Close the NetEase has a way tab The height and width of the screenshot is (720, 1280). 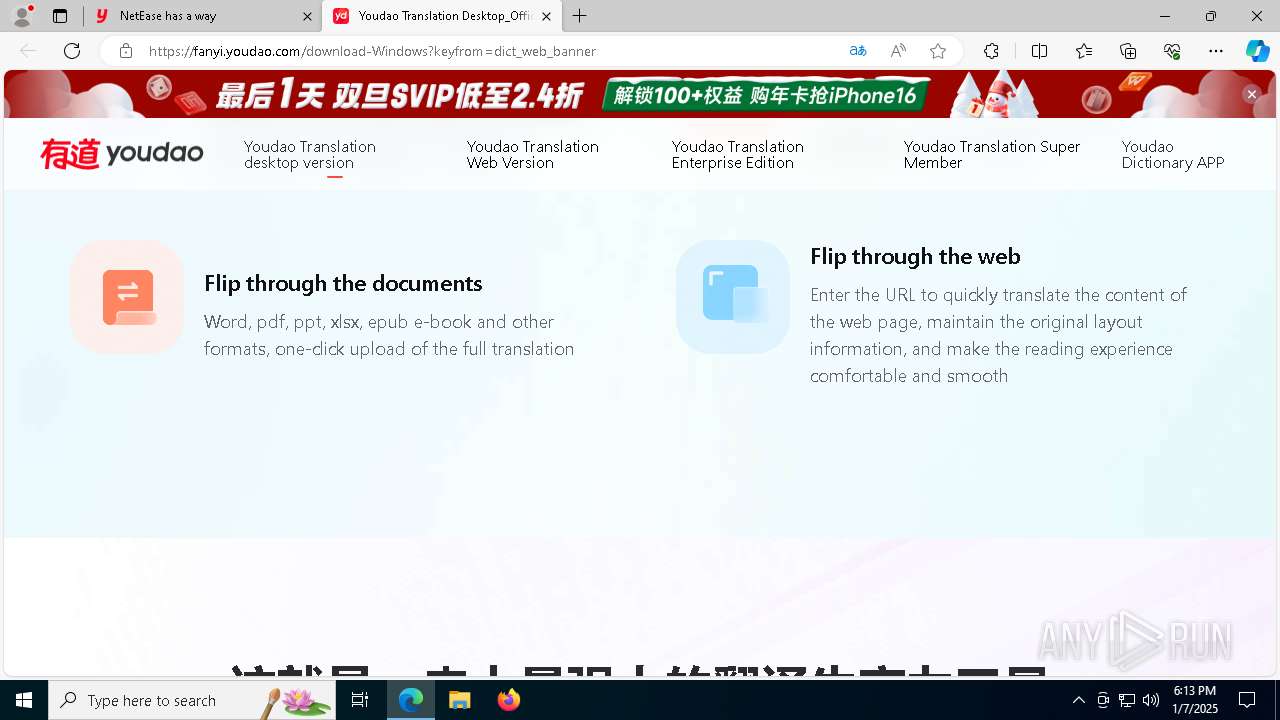[x=307, y=16]
